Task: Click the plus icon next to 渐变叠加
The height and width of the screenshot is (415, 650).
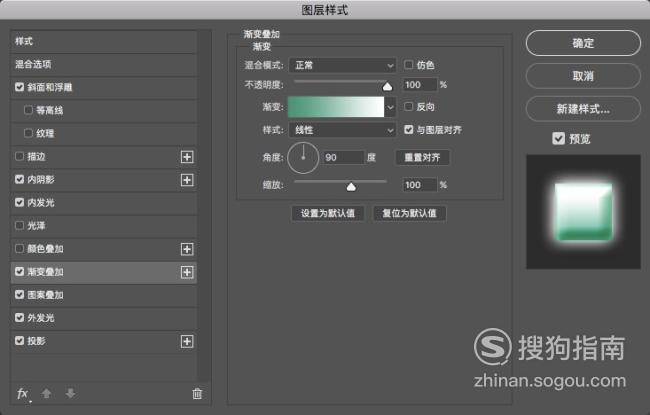Action: pos(187,272)
